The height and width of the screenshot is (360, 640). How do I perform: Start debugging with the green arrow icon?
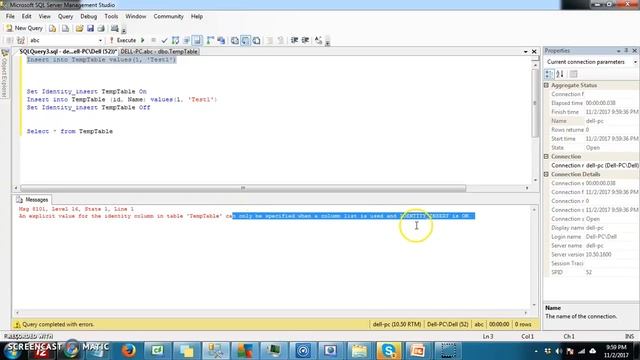click(x=143, y=40)
